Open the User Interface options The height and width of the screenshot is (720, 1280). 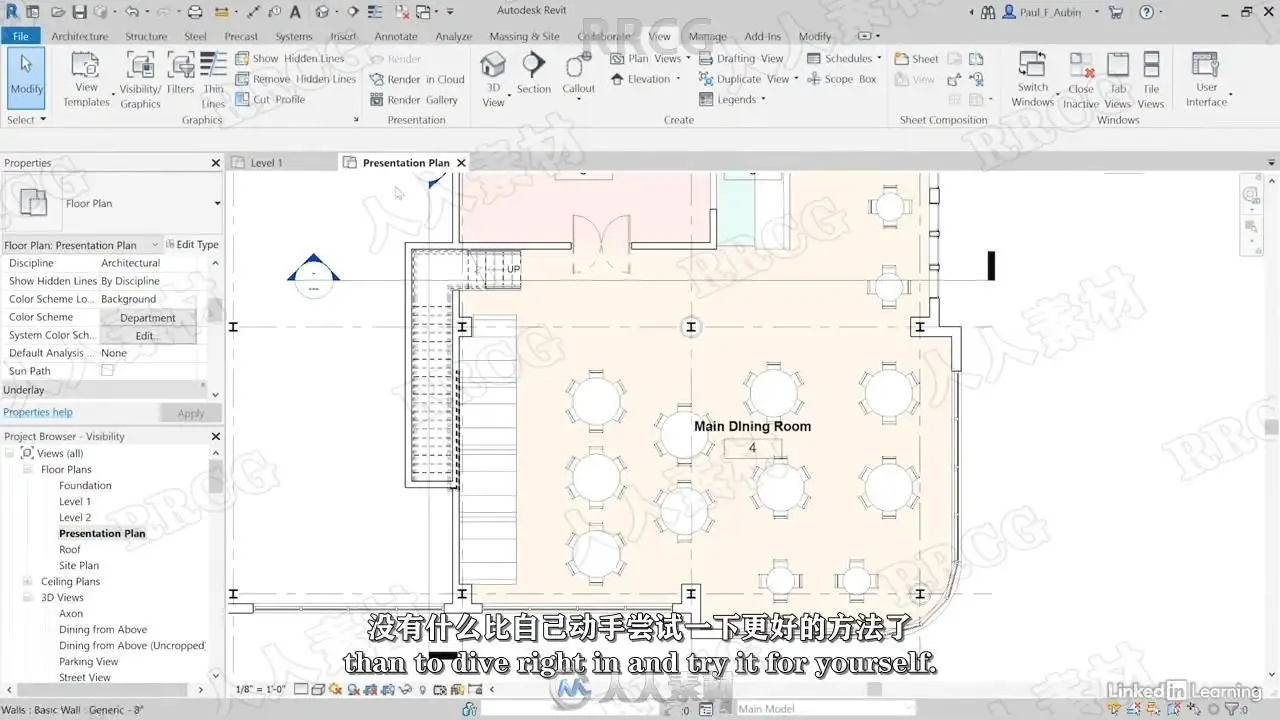click(x=1207, y=80)
